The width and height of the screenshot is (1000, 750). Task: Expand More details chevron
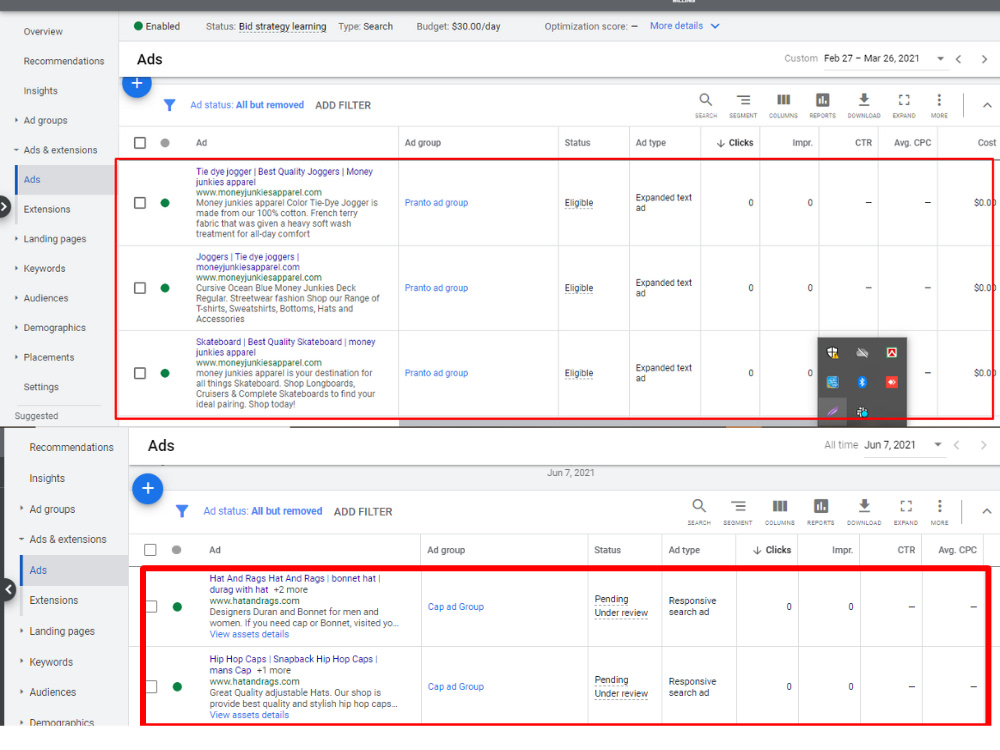tap(715, 26)
